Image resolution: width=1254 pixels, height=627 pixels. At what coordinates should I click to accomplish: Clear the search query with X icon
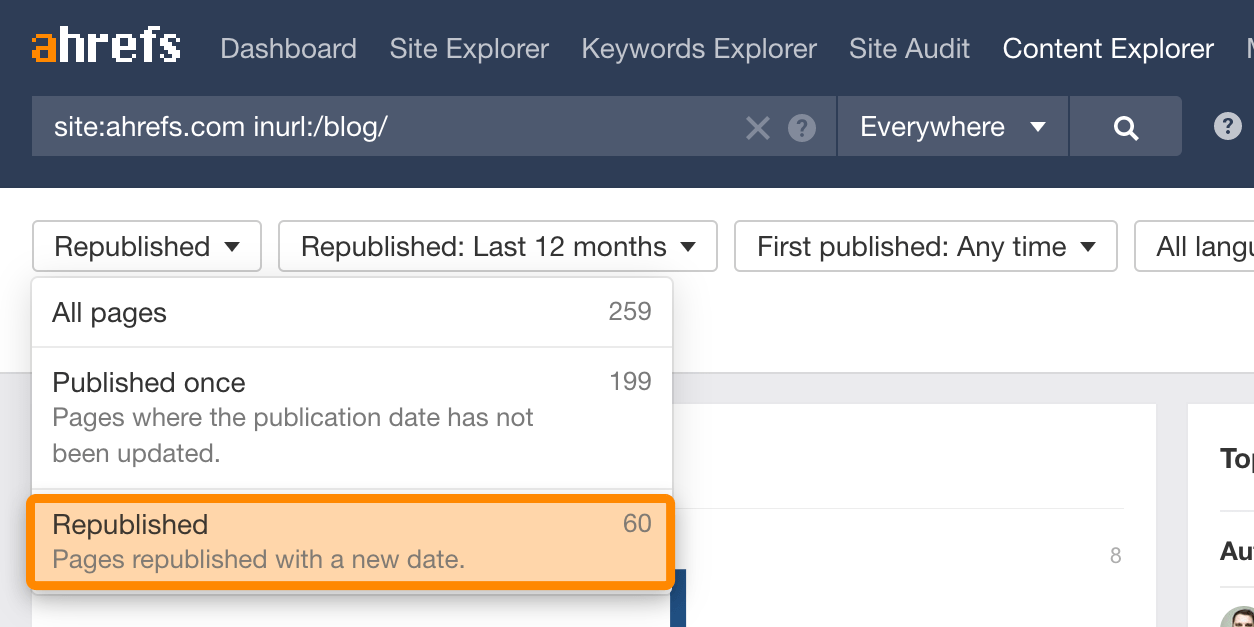pyautogui.click(x=758, y=127)
